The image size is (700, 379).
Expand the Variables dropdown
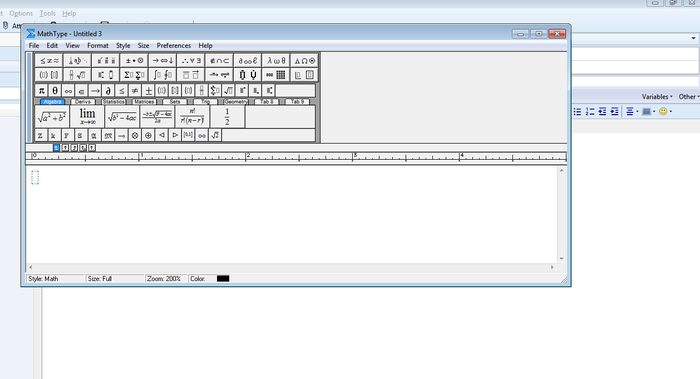657,96
